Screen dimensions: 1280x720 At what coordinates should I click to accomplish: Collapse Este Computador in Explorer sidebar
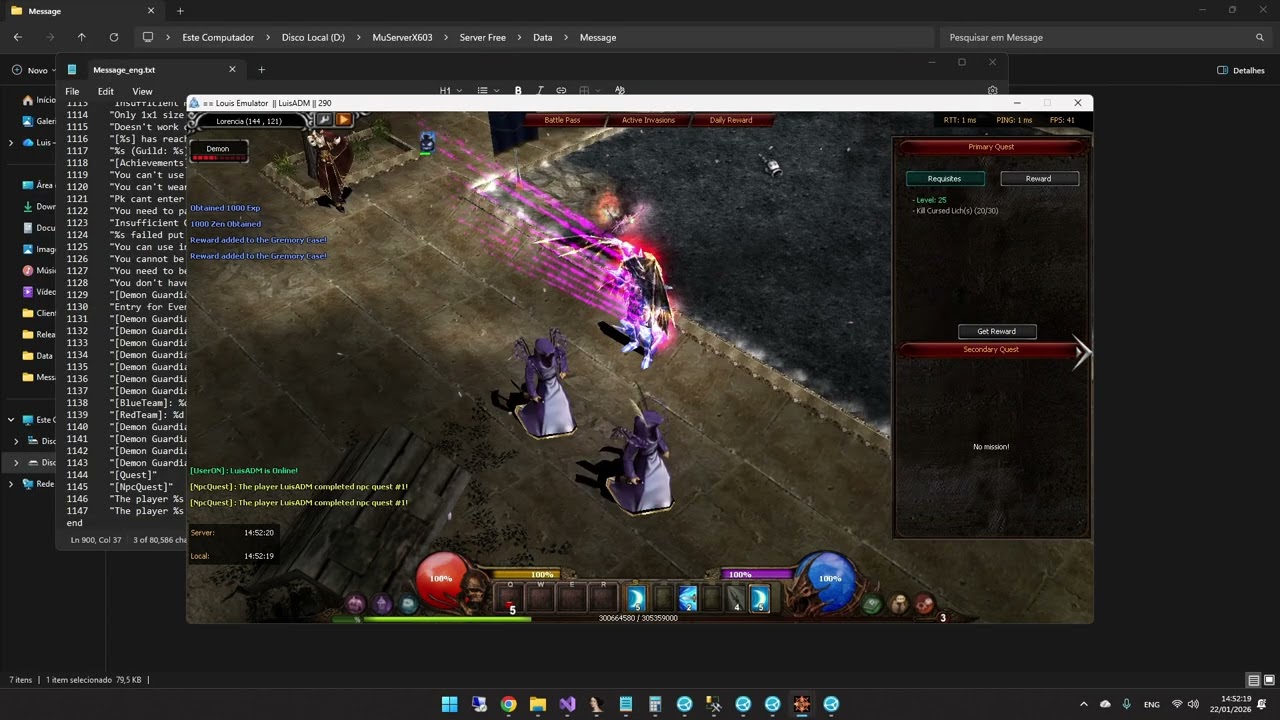(x=11, y=420)
